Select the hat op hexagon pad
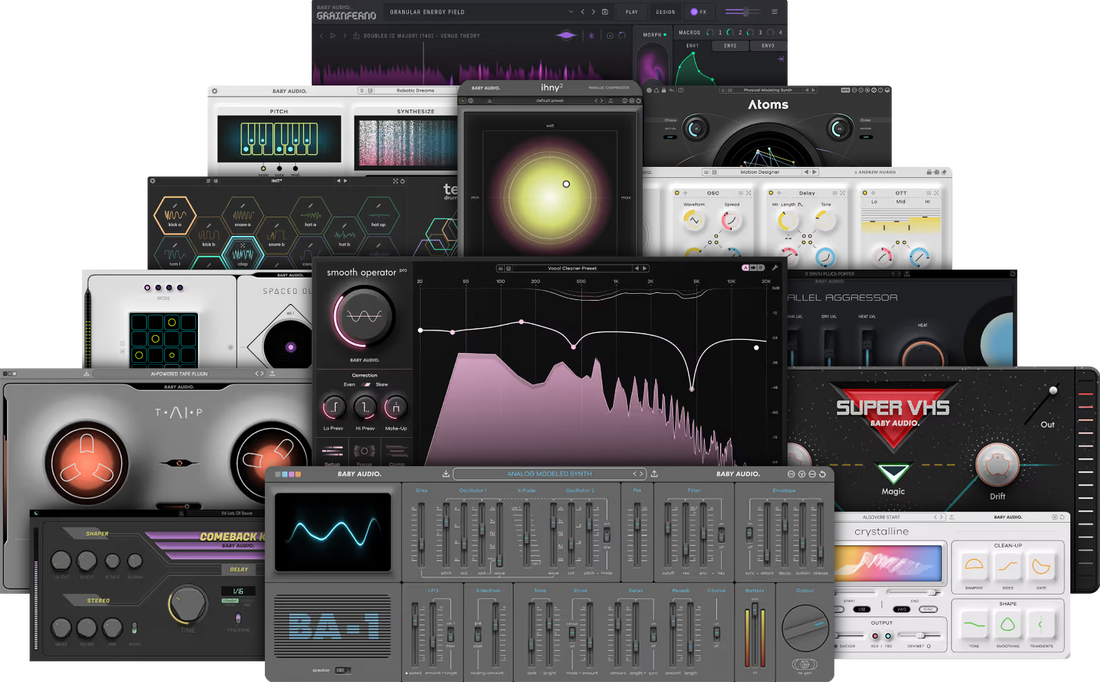The width and height of the screenshot is (1100, 682). point(378,215)
